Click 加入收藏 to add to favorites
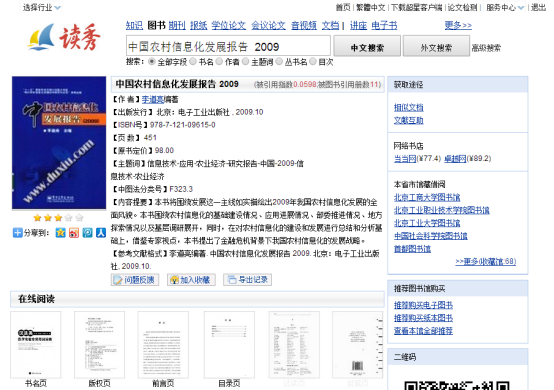 point(191,280)
